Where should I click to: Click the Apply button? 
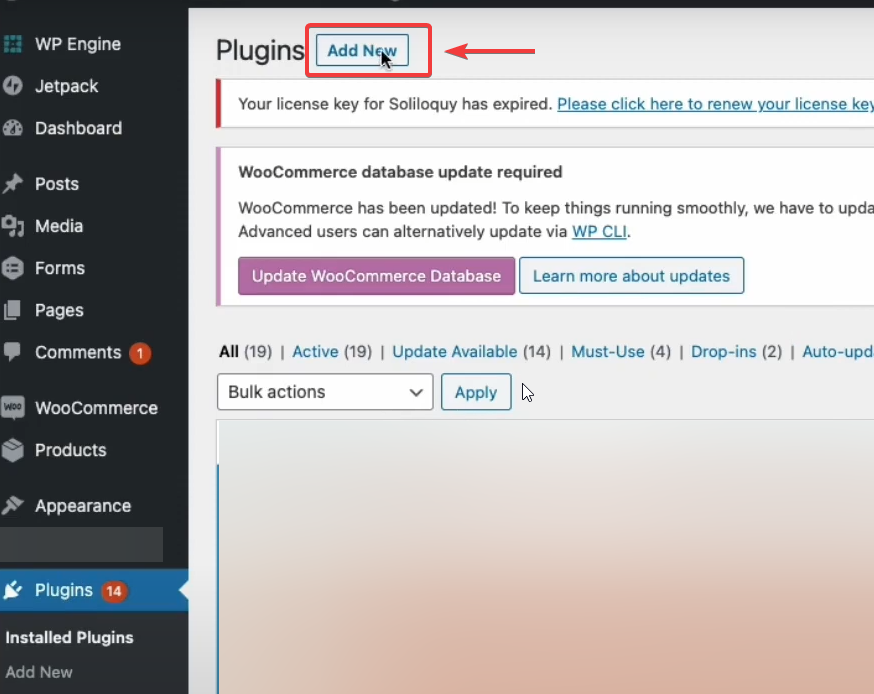coord(476,392)
